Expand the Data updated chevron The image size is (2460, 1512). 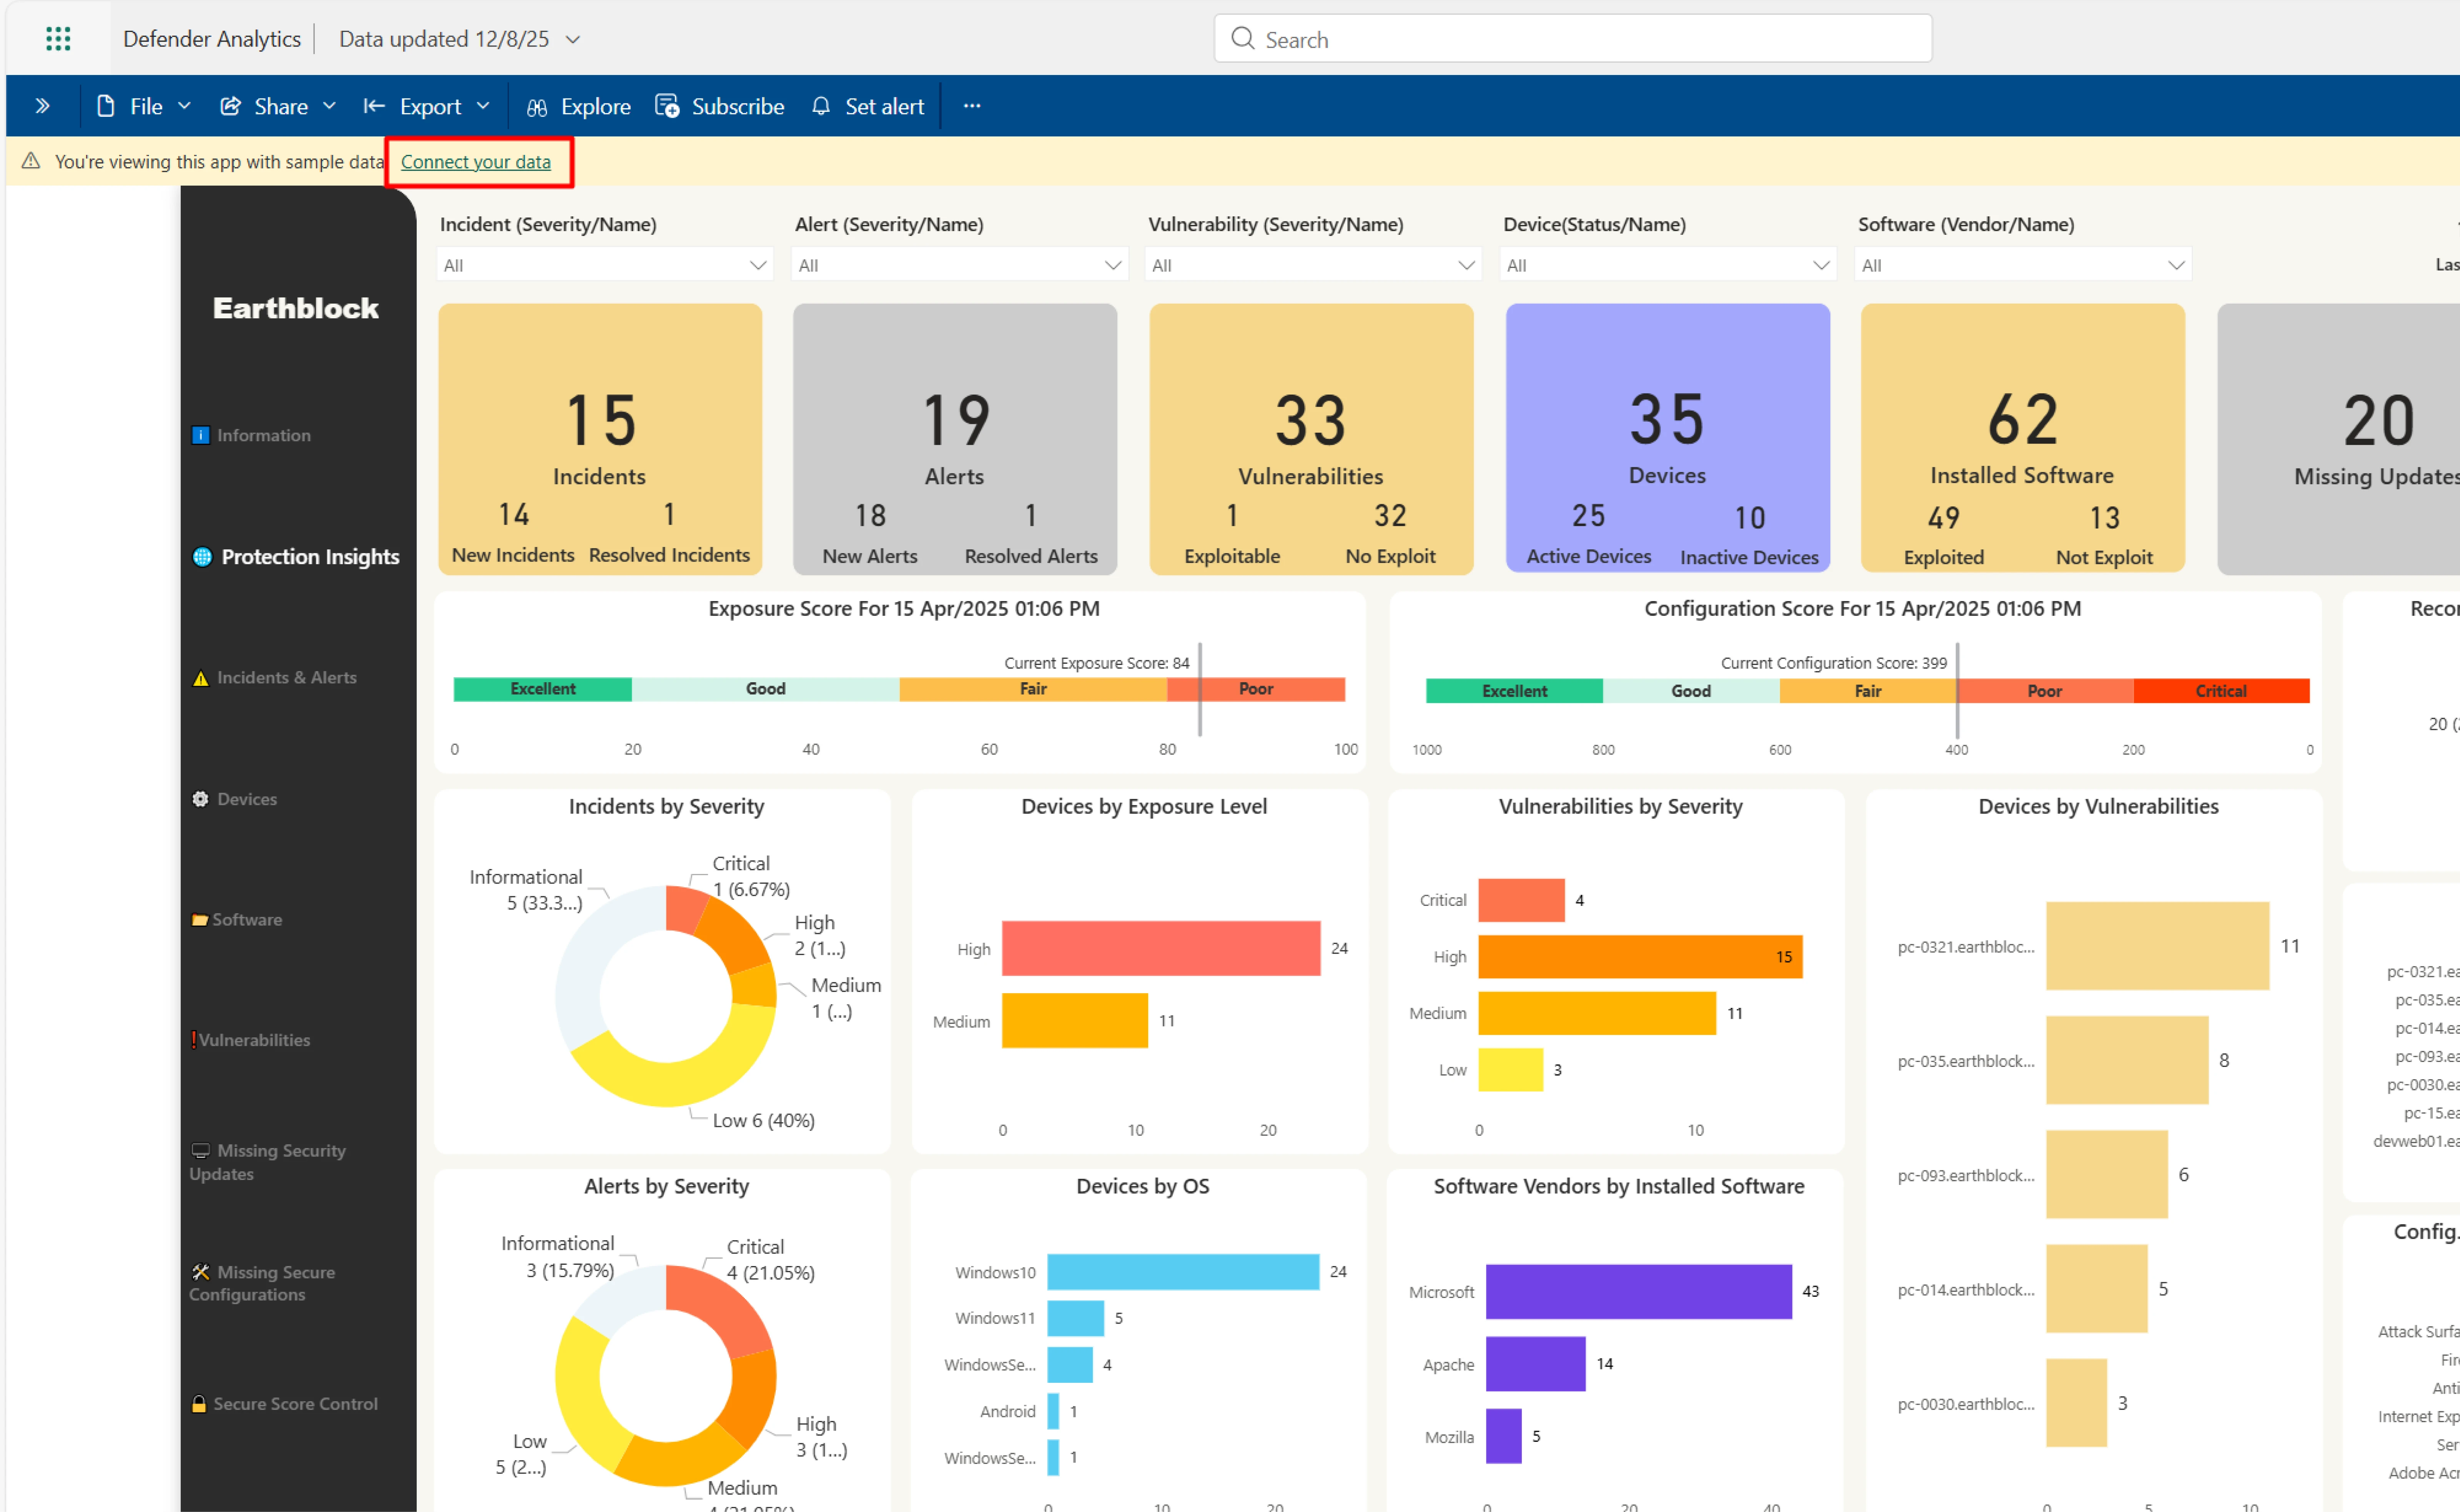[x=573, y=39]
